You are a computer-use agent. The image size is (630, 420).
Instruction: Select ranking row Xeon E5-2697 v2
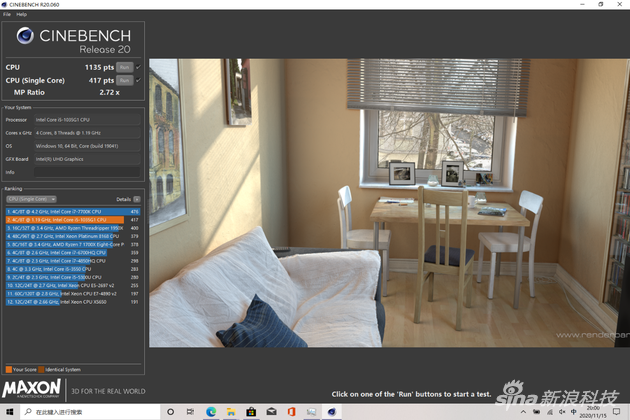click(x=73, y=285)
